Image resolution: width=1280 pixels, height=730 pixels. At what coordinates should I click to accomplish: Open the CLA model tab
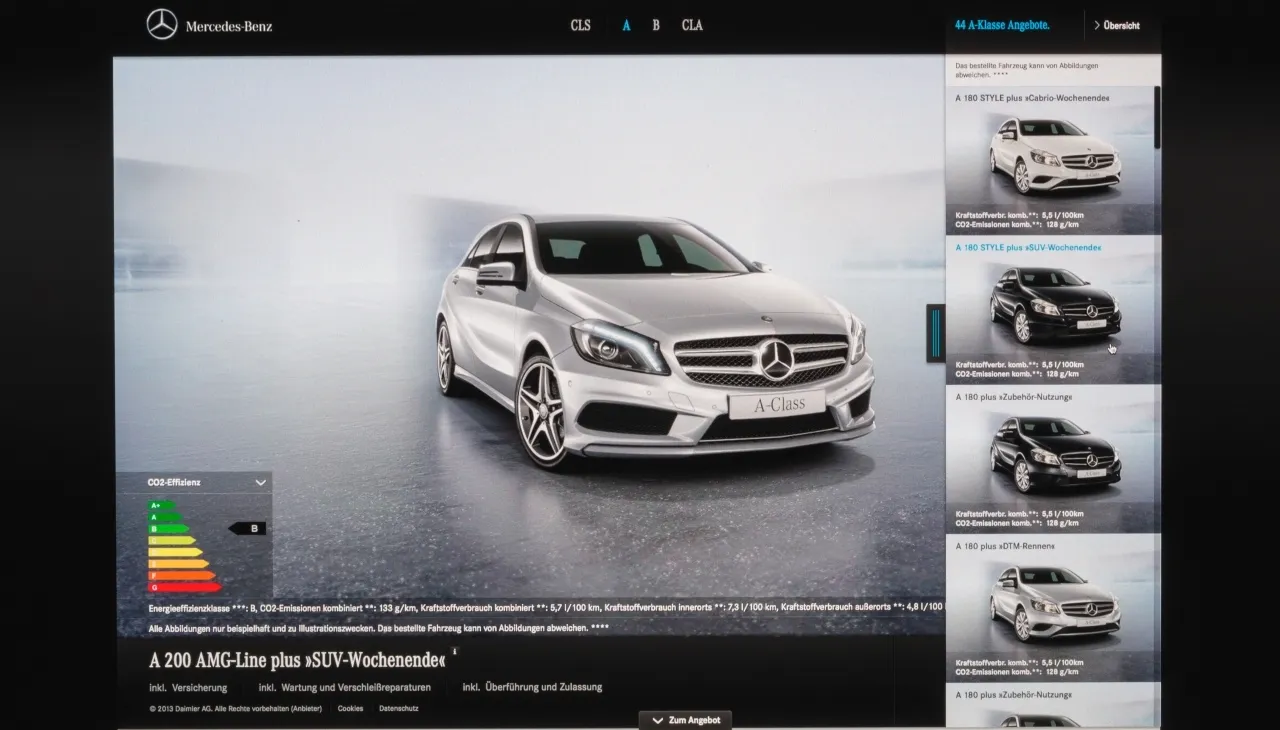coord(692,25)
